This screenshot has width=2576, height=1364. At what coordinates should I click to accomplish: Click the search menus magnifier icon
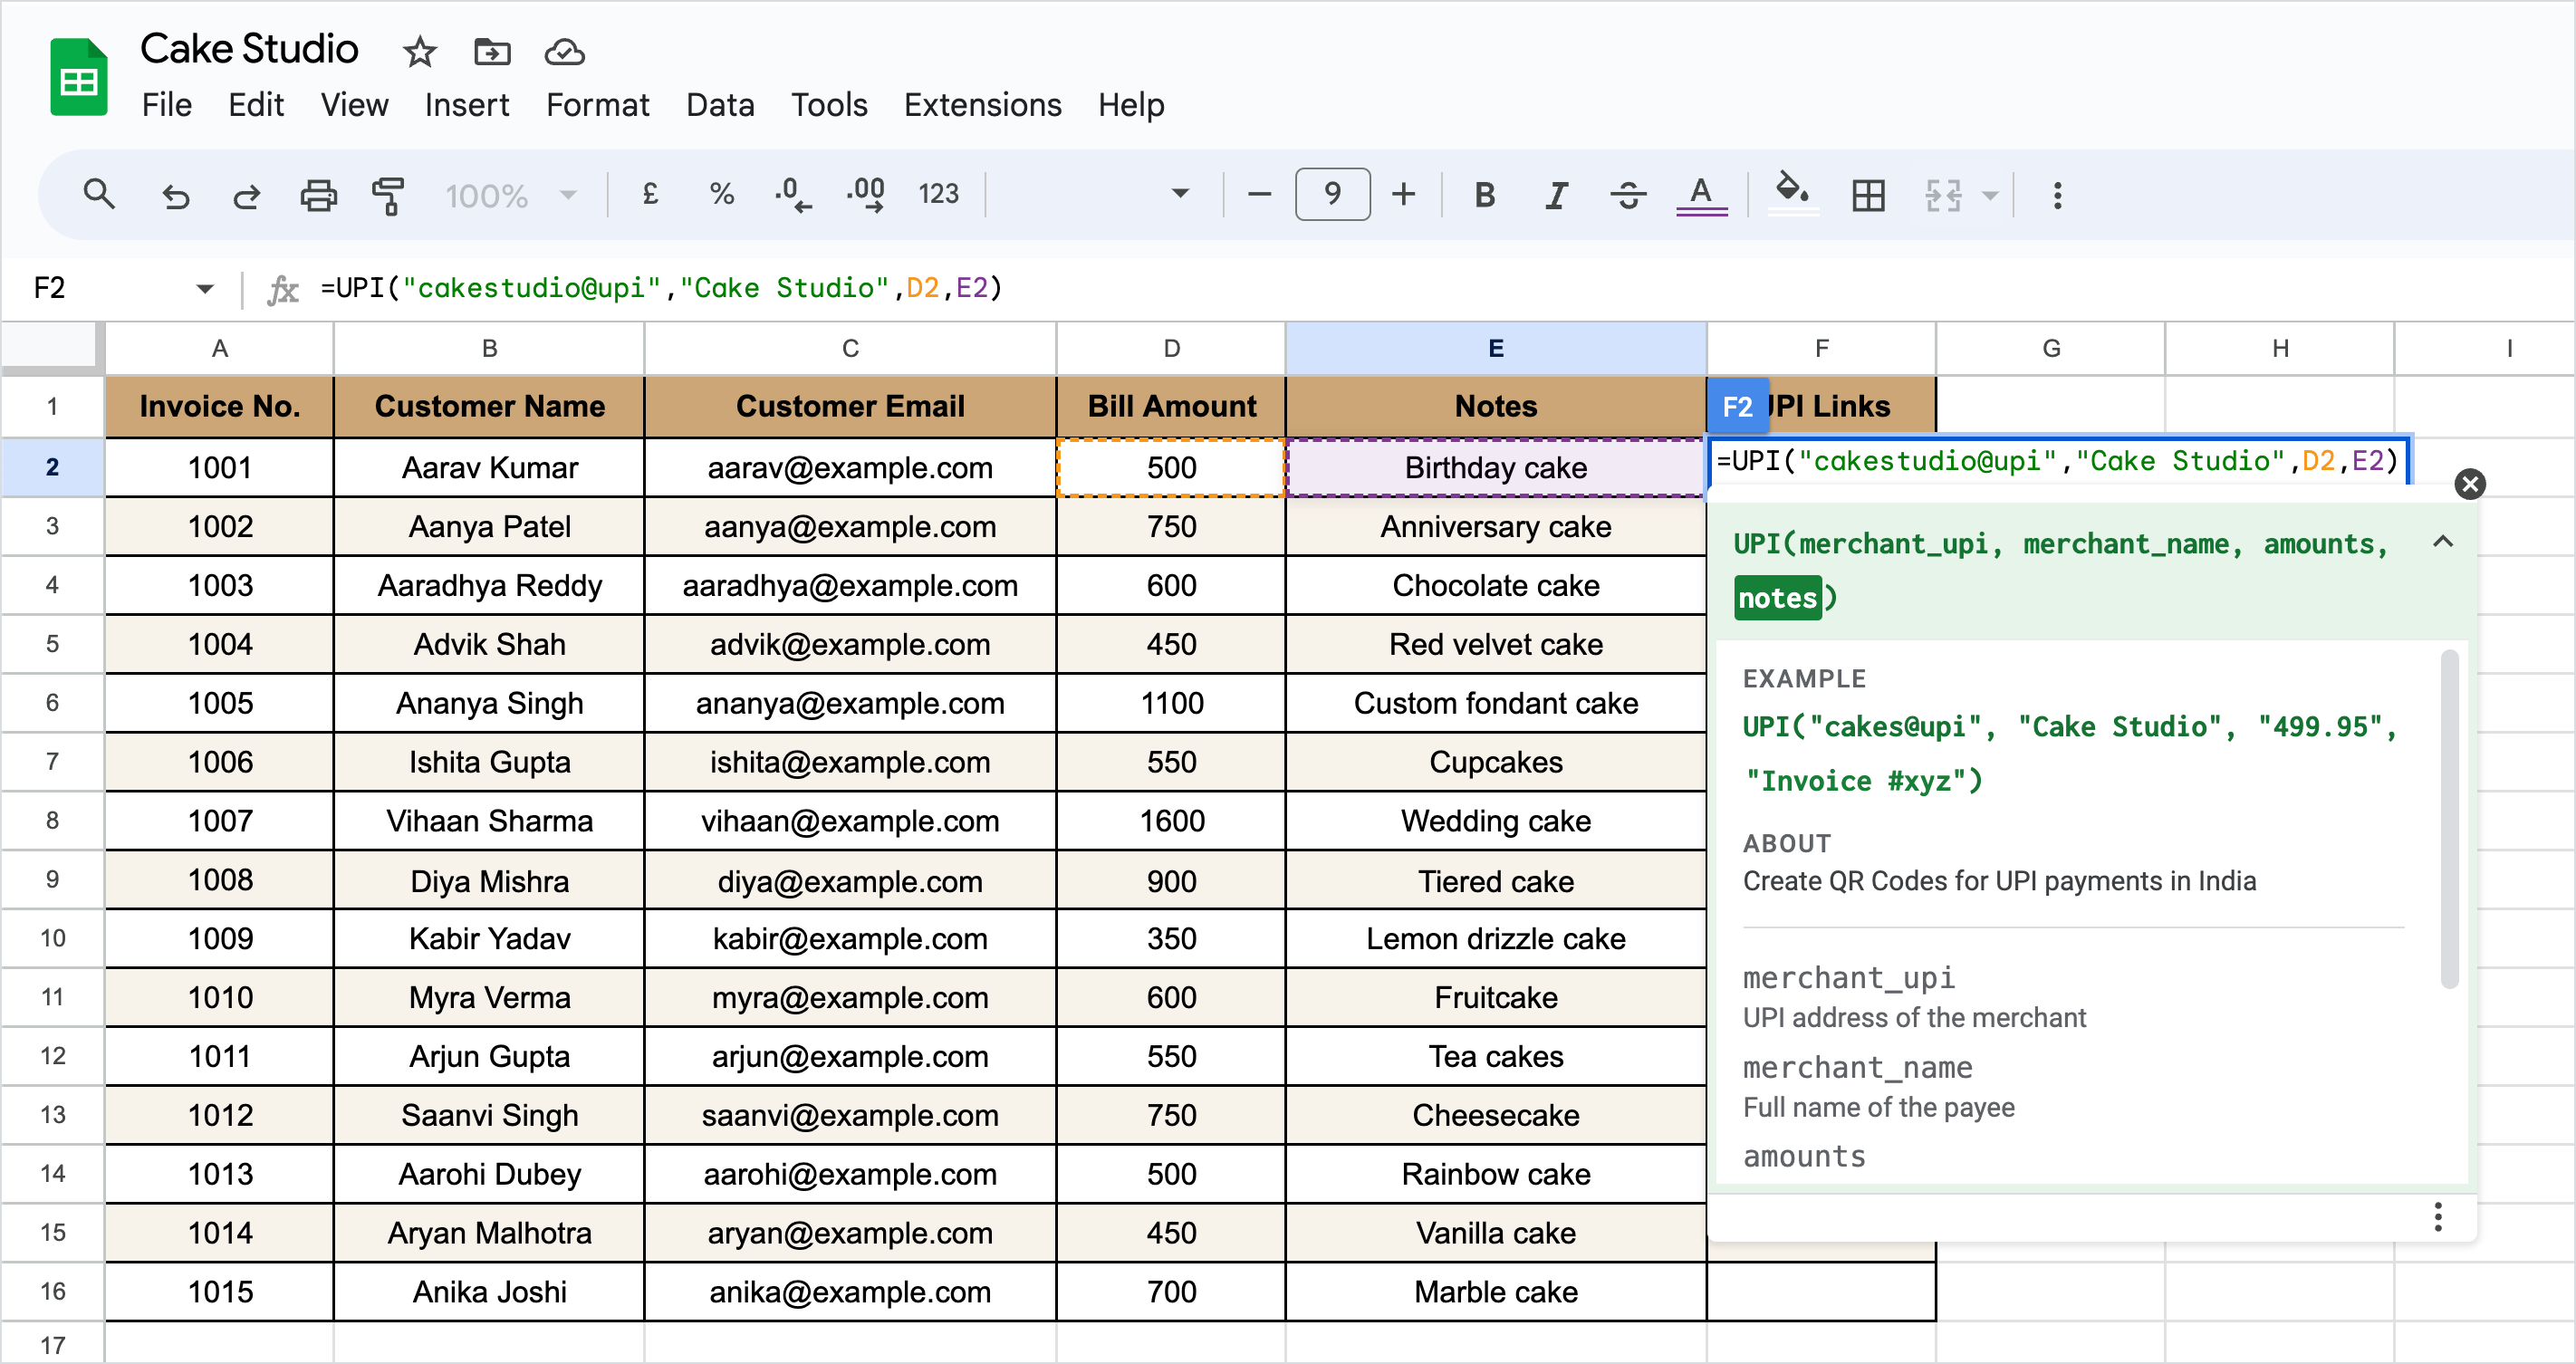click(98, 194)
